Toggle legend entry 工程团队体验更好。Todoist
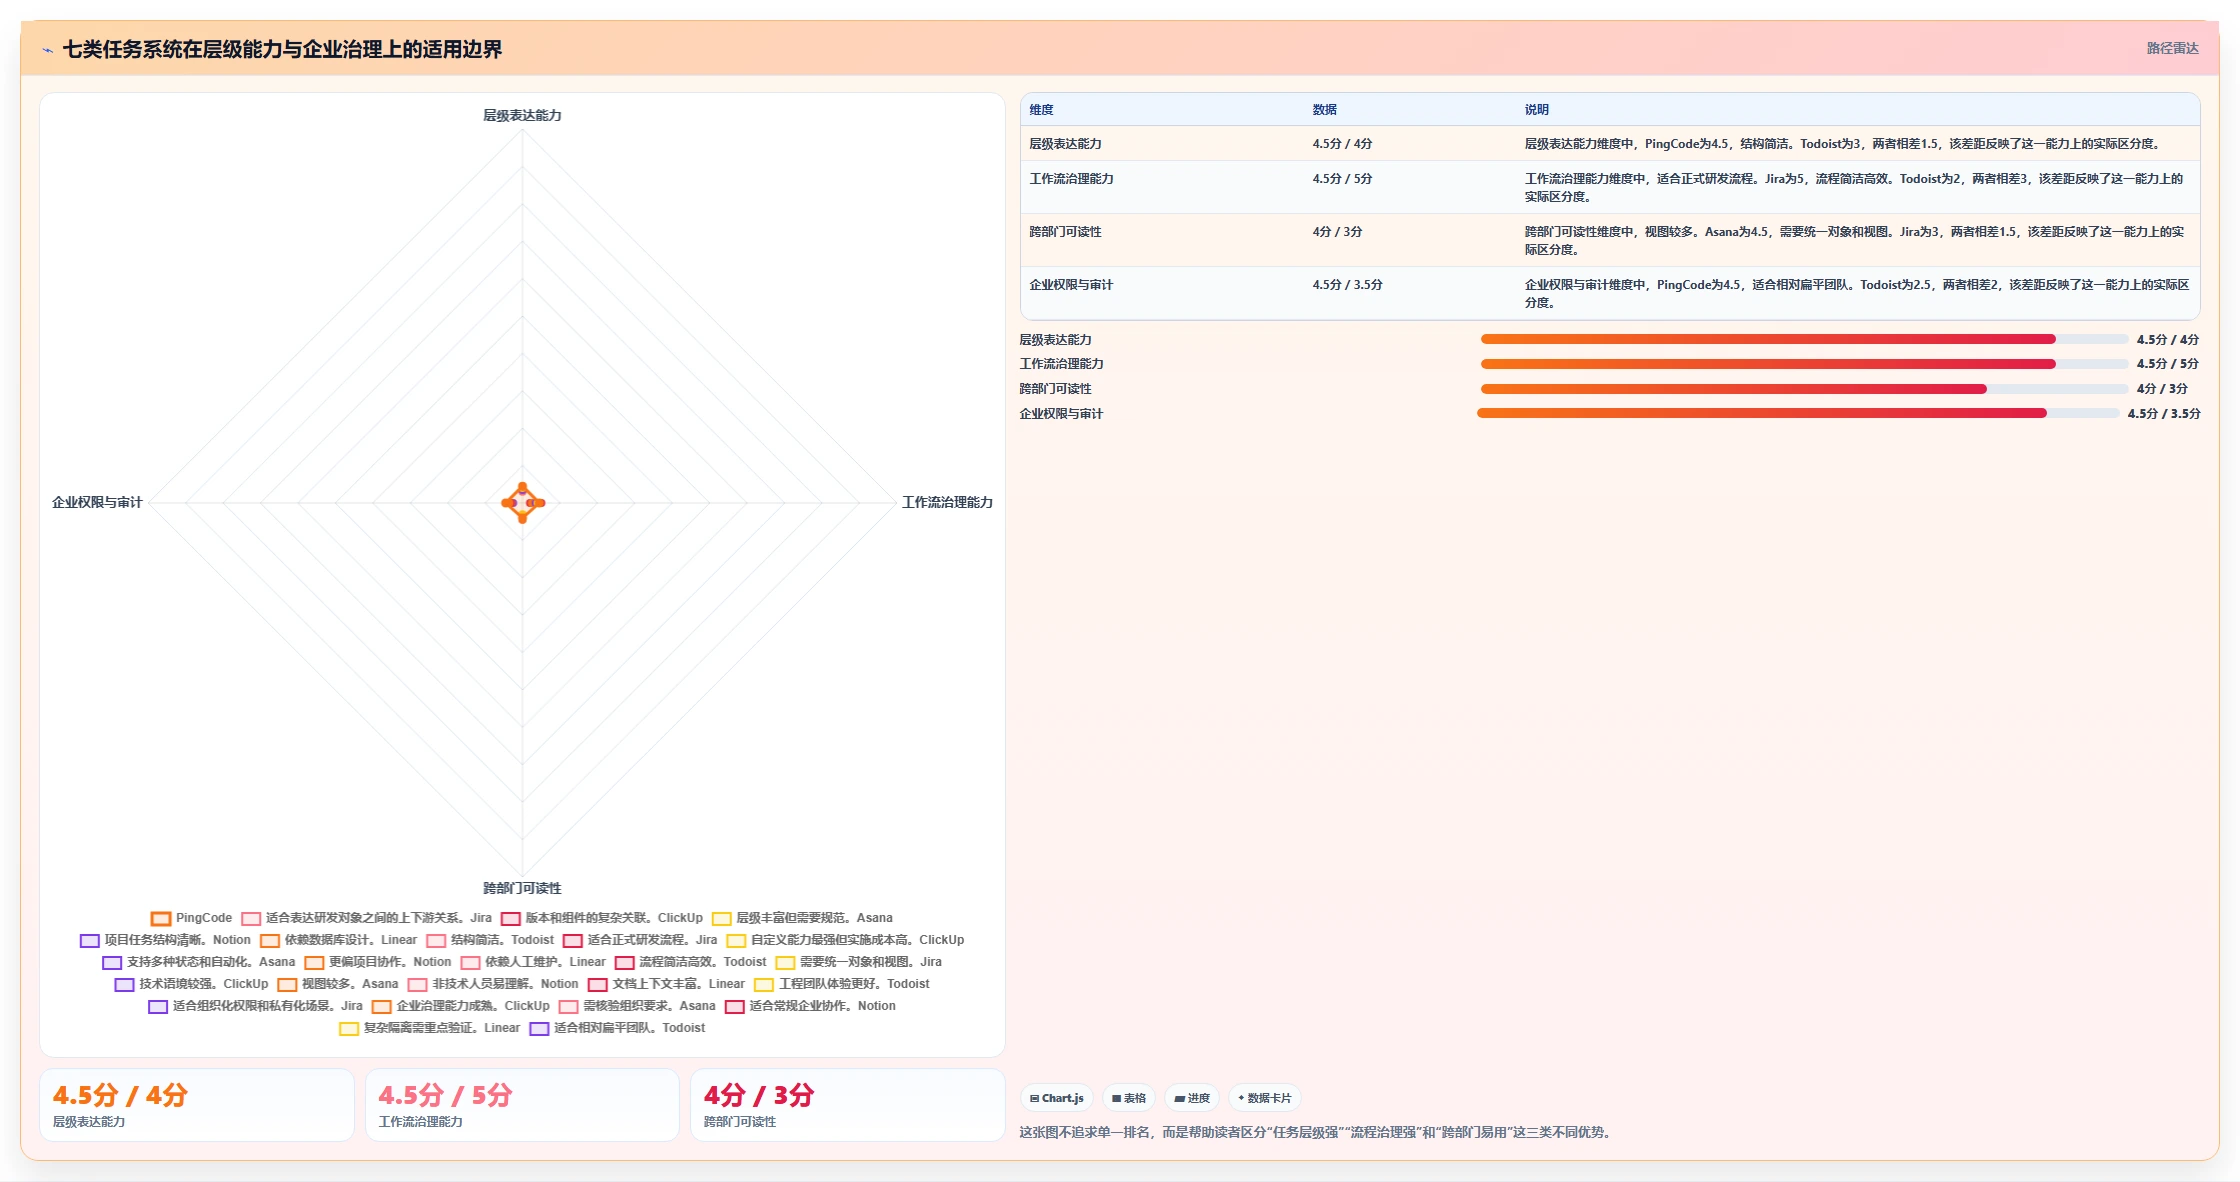 [842, 984]
